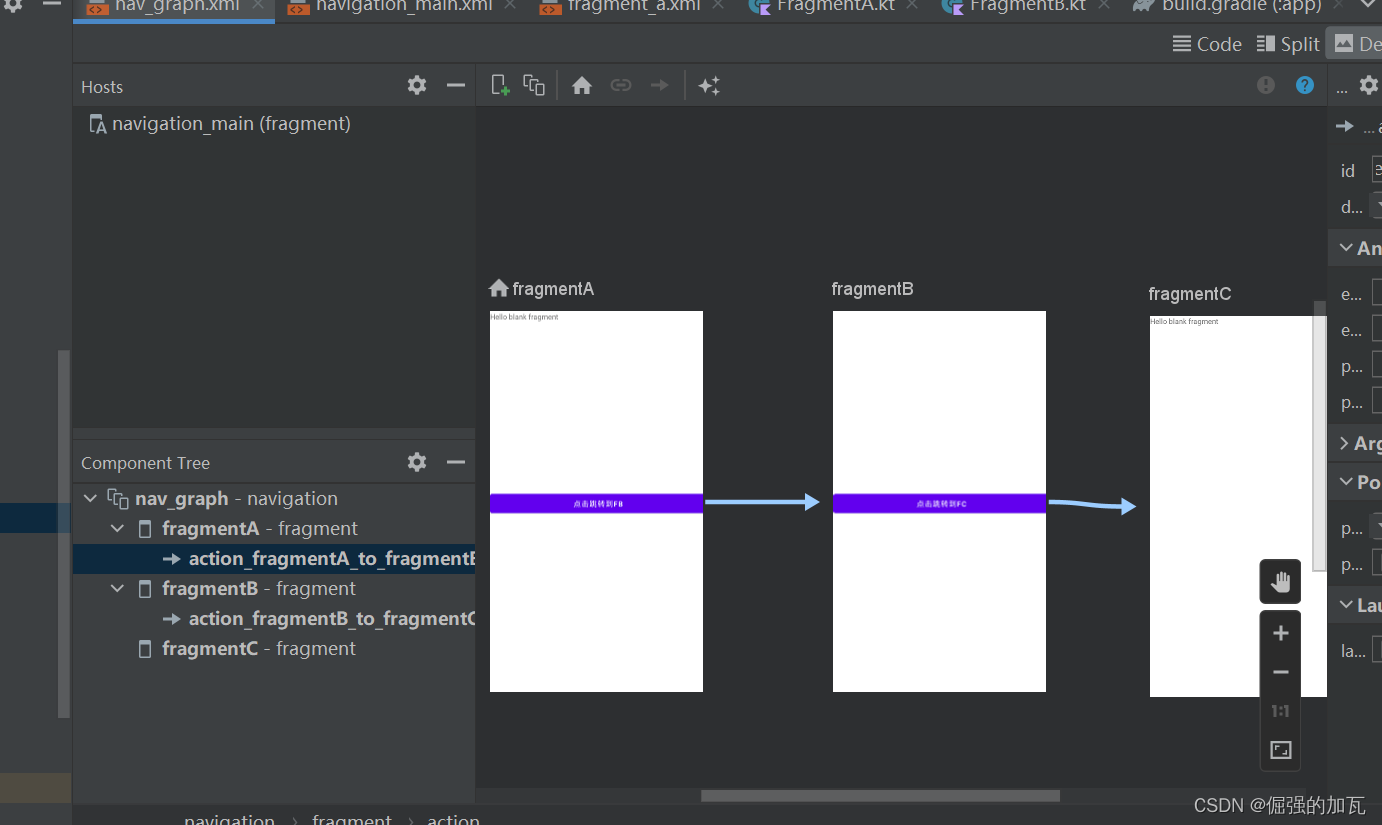Select the action arrow from fragmentB to fragmentC
Viewport: 1382px width, 825px height.
pos(1092,505)
